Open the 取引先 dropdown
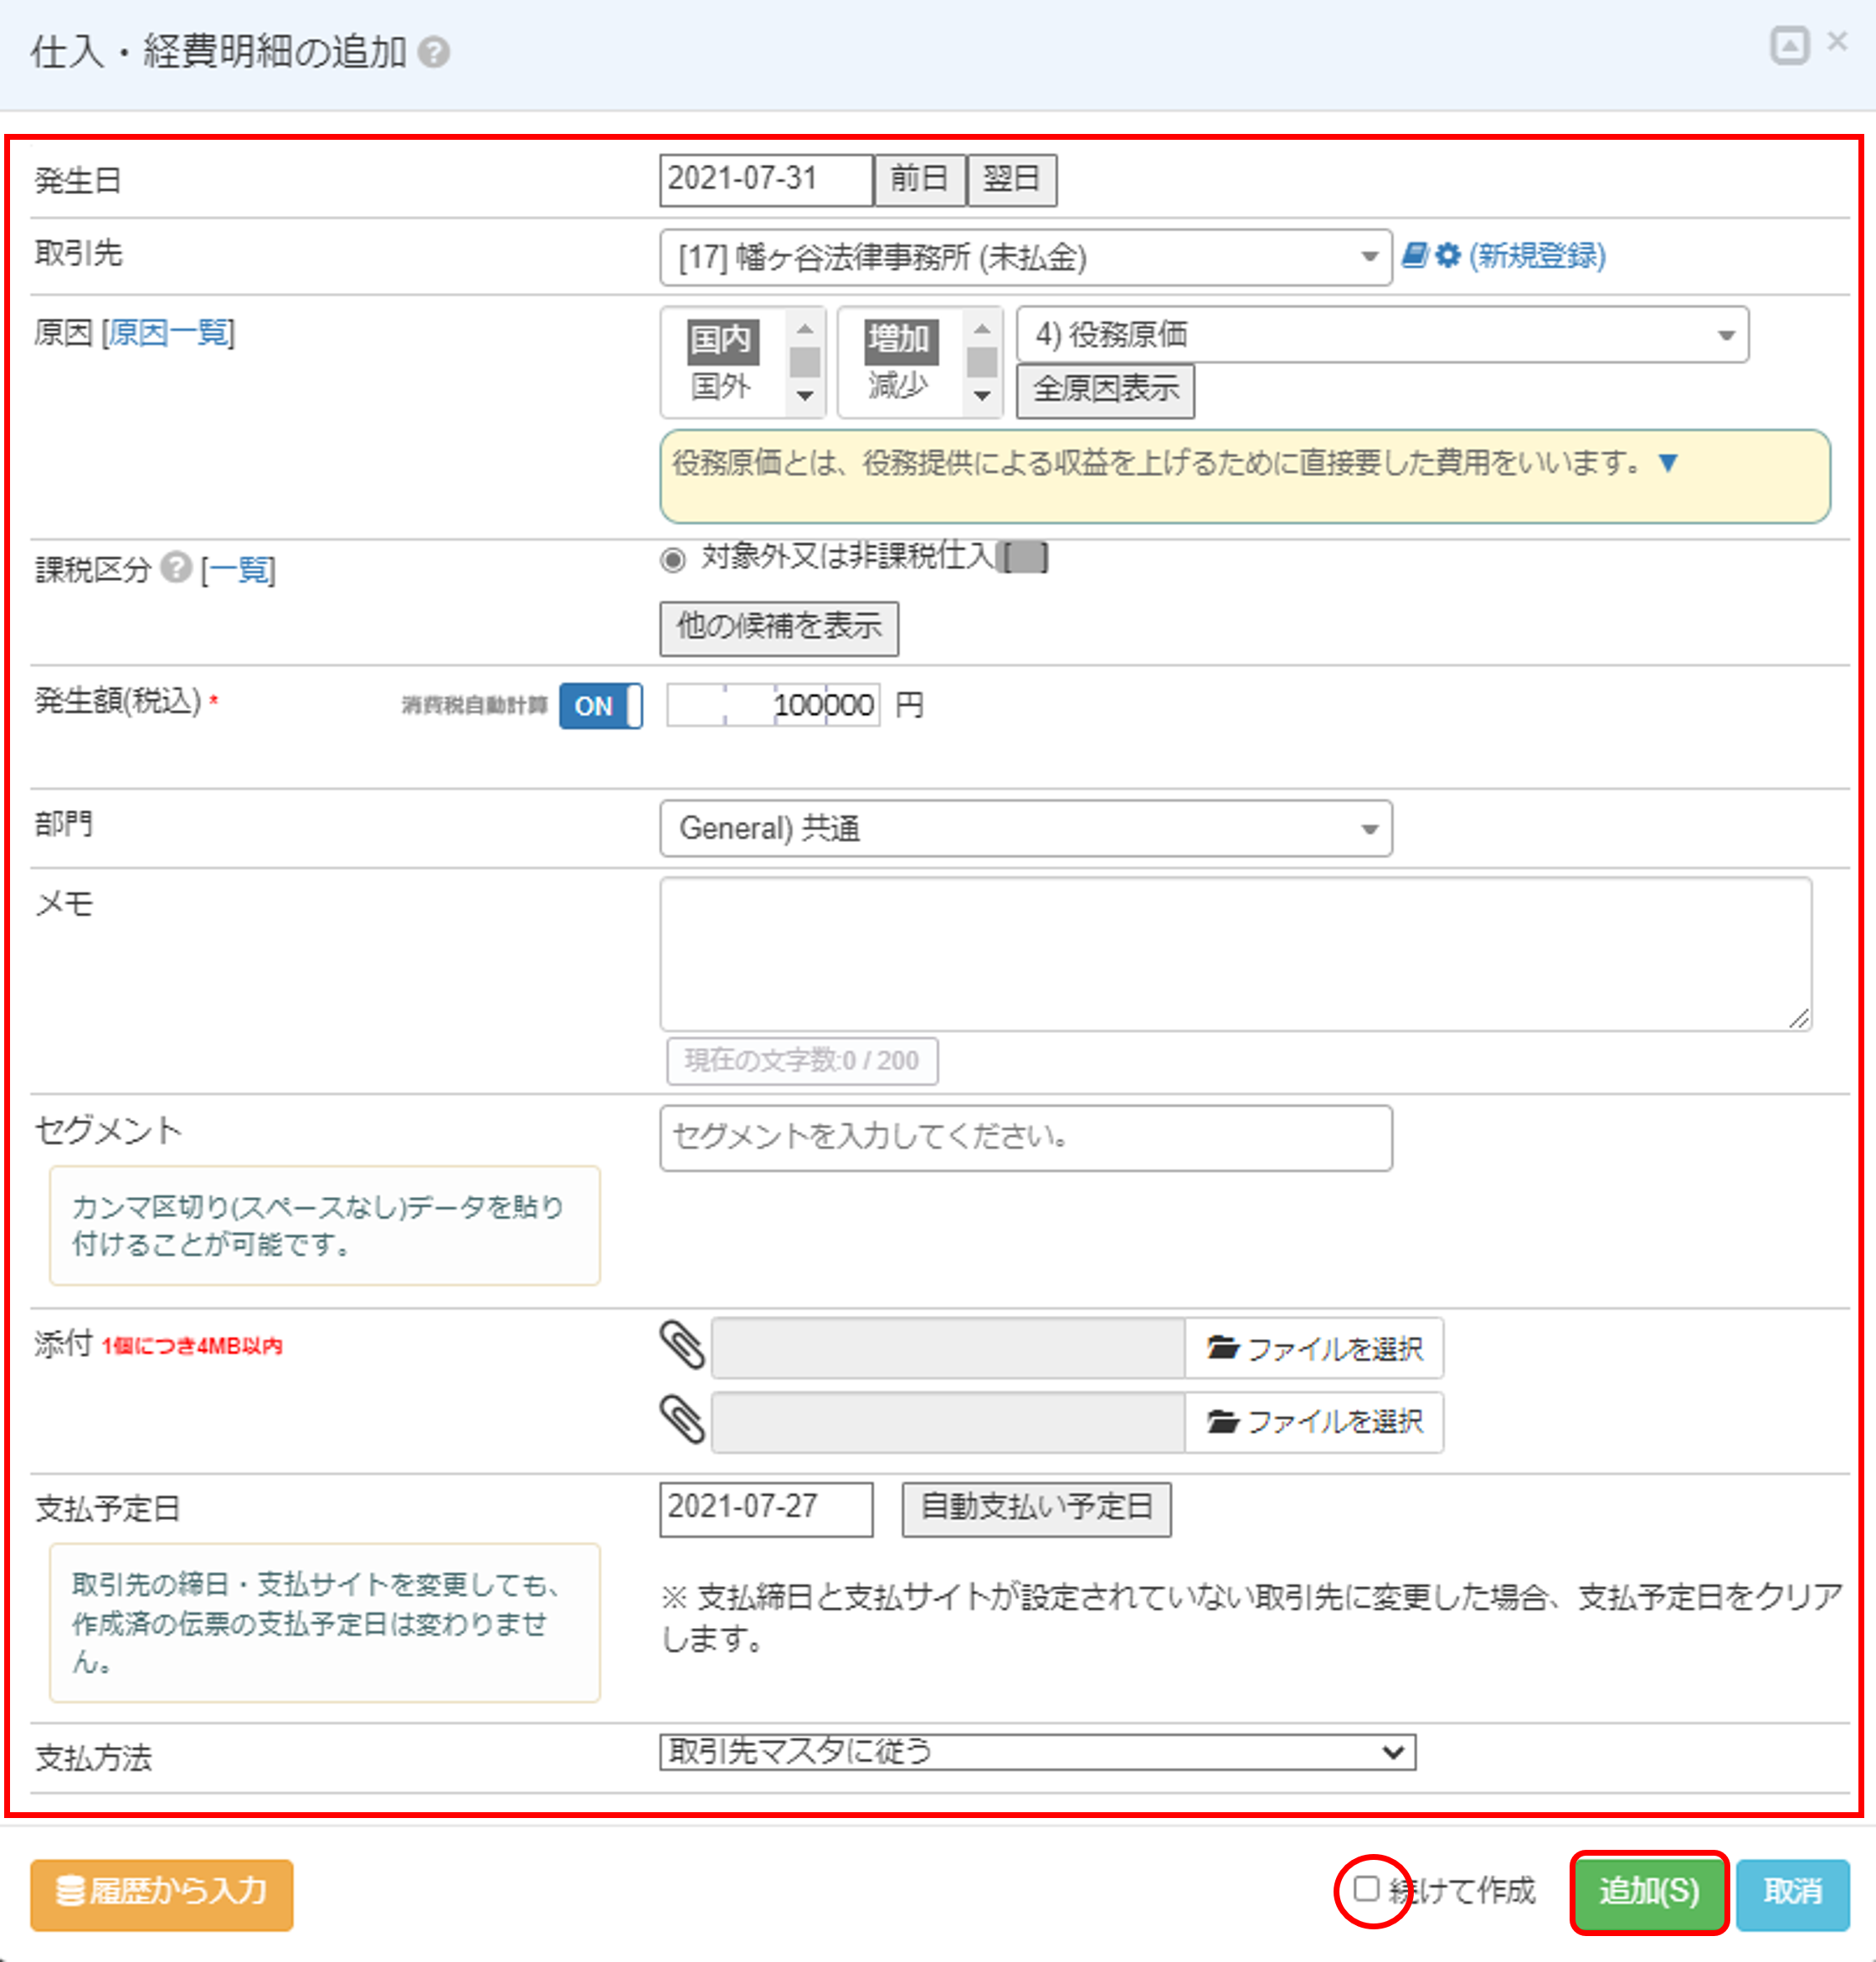Image resolution: width=1876 pixels, height=1962 pixels. 1026,258
